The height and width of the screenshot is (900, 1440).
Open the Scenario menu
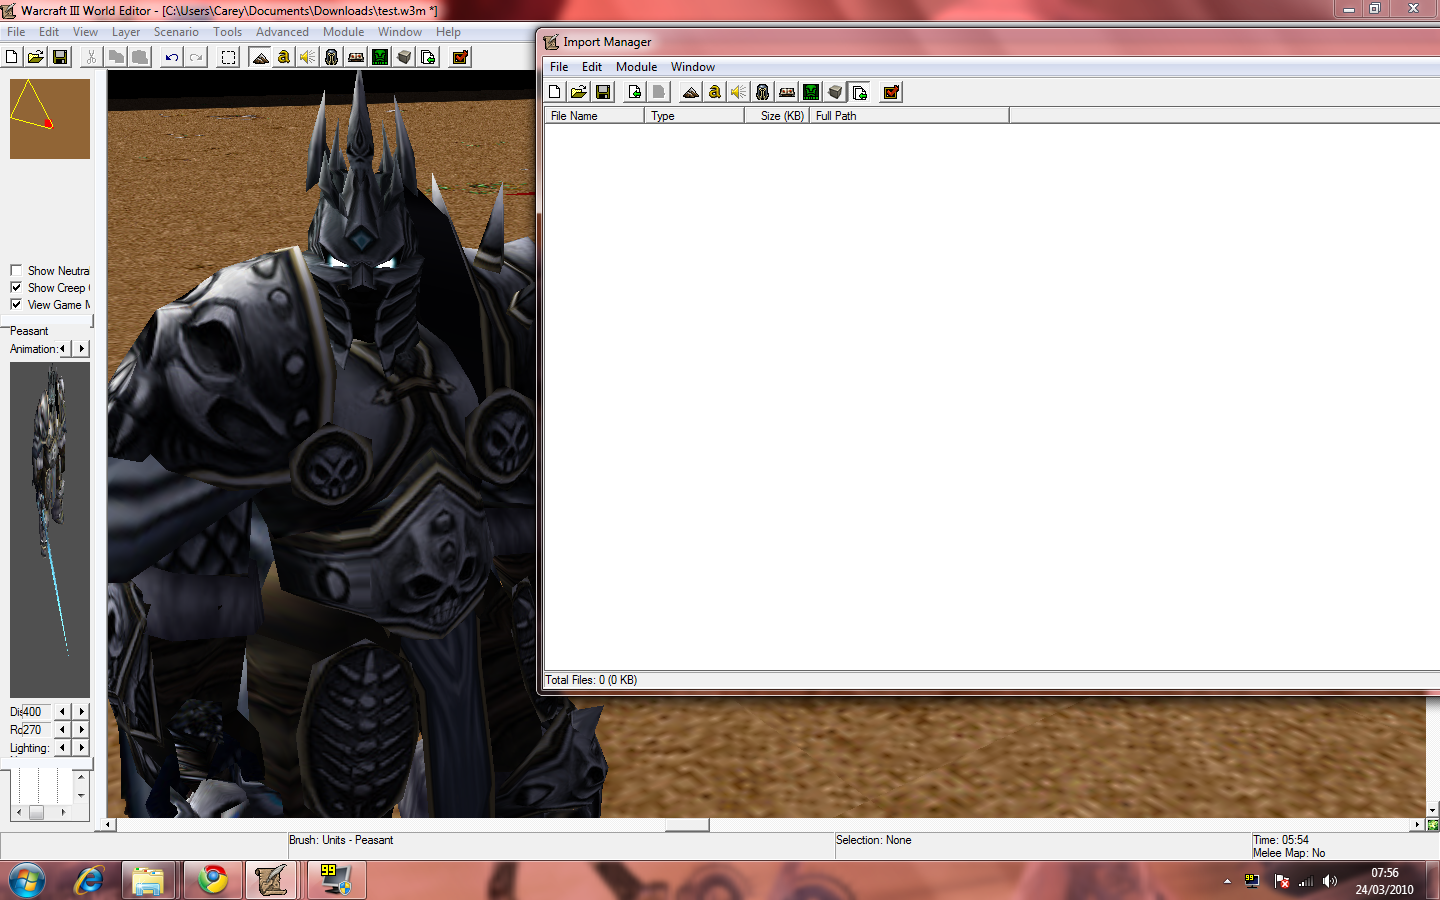tap(176, 32)
